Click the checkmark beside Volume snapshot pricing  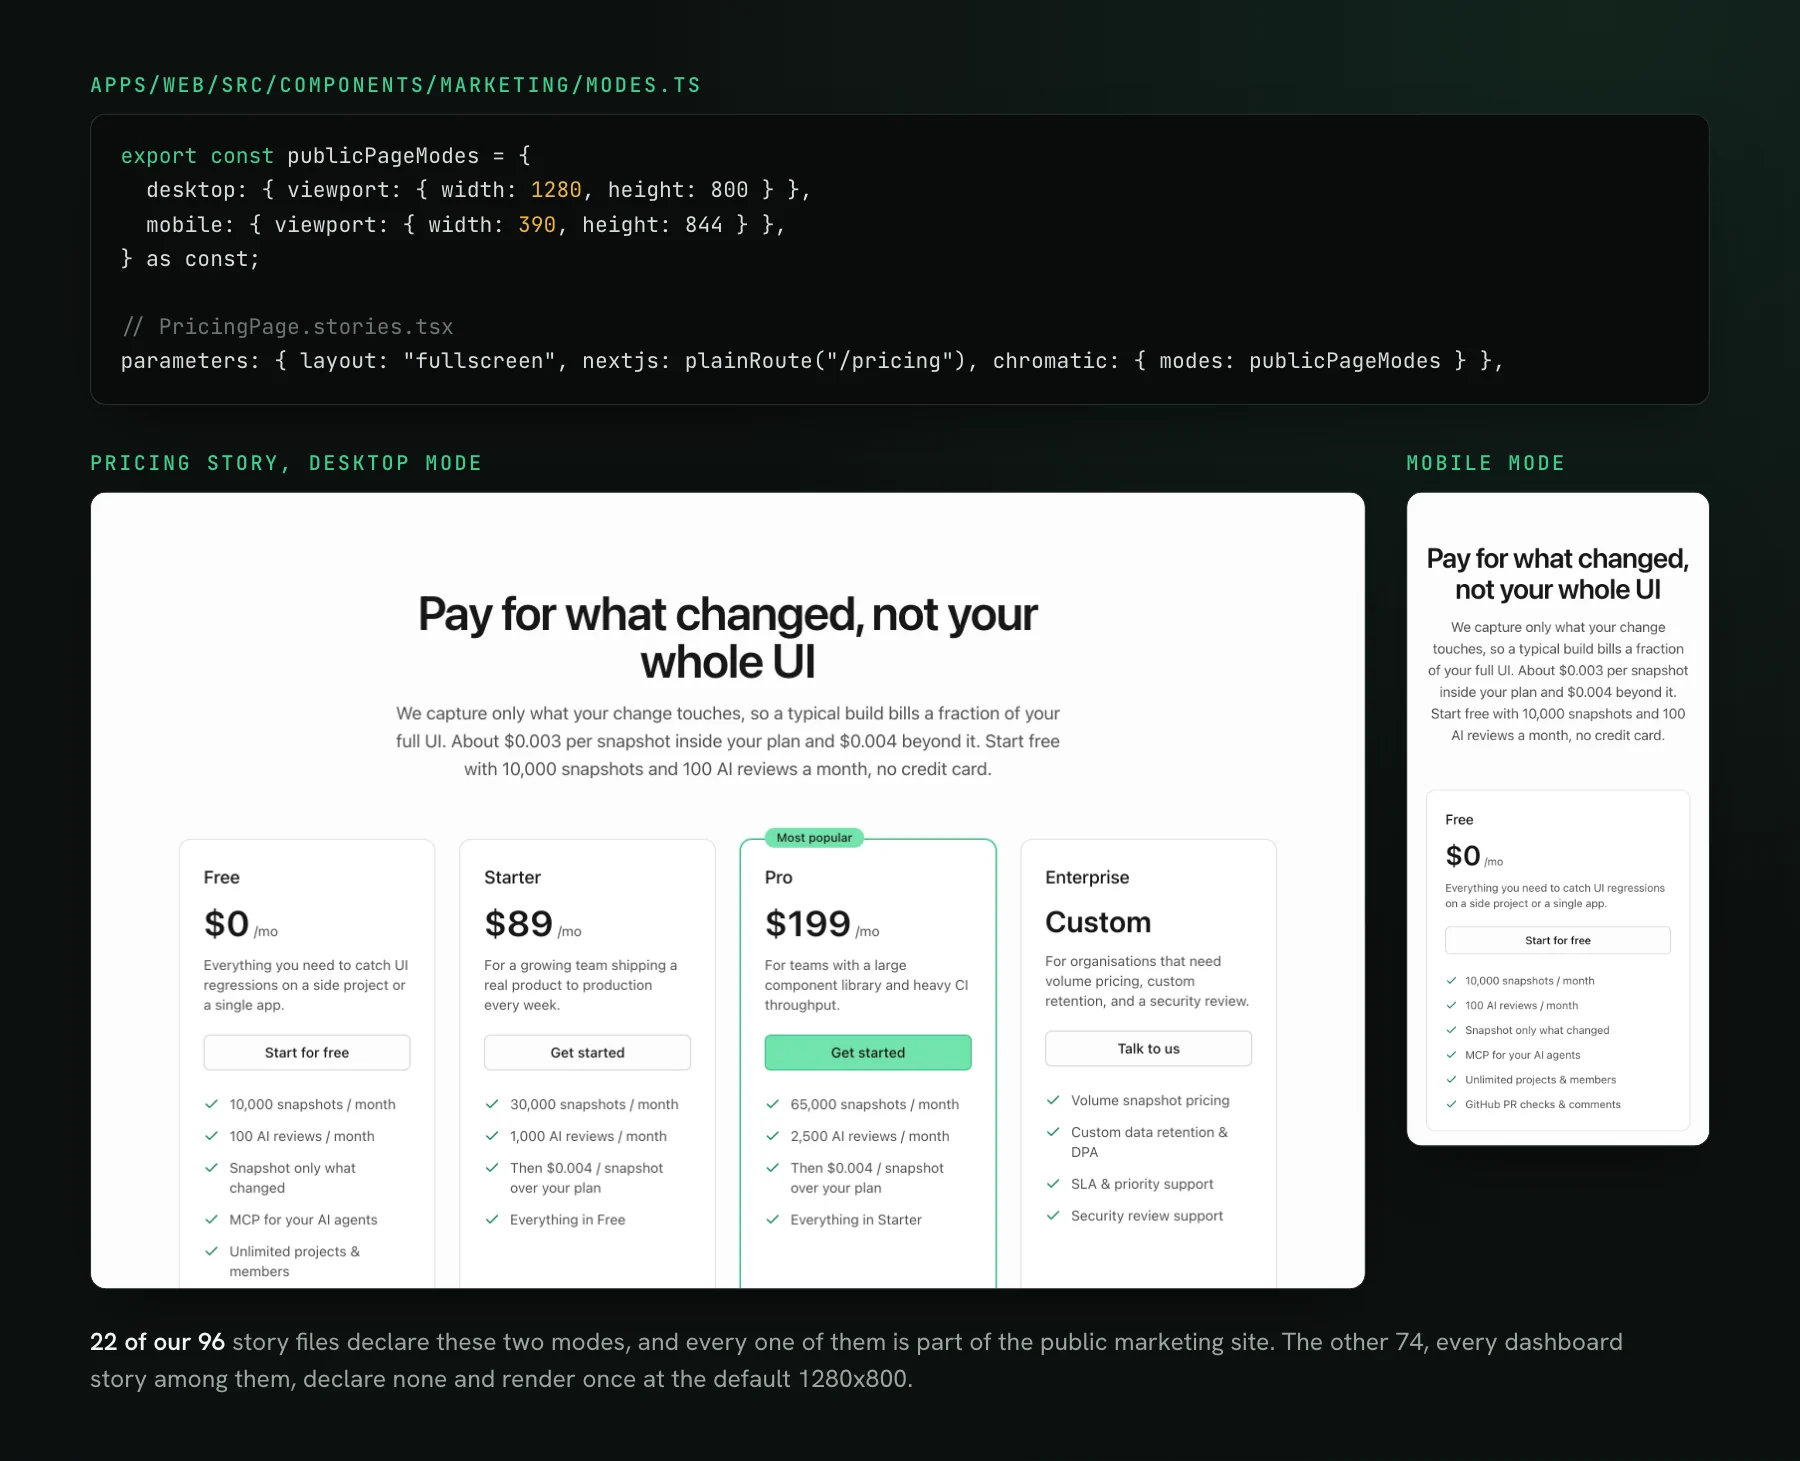(1053, 1100)
